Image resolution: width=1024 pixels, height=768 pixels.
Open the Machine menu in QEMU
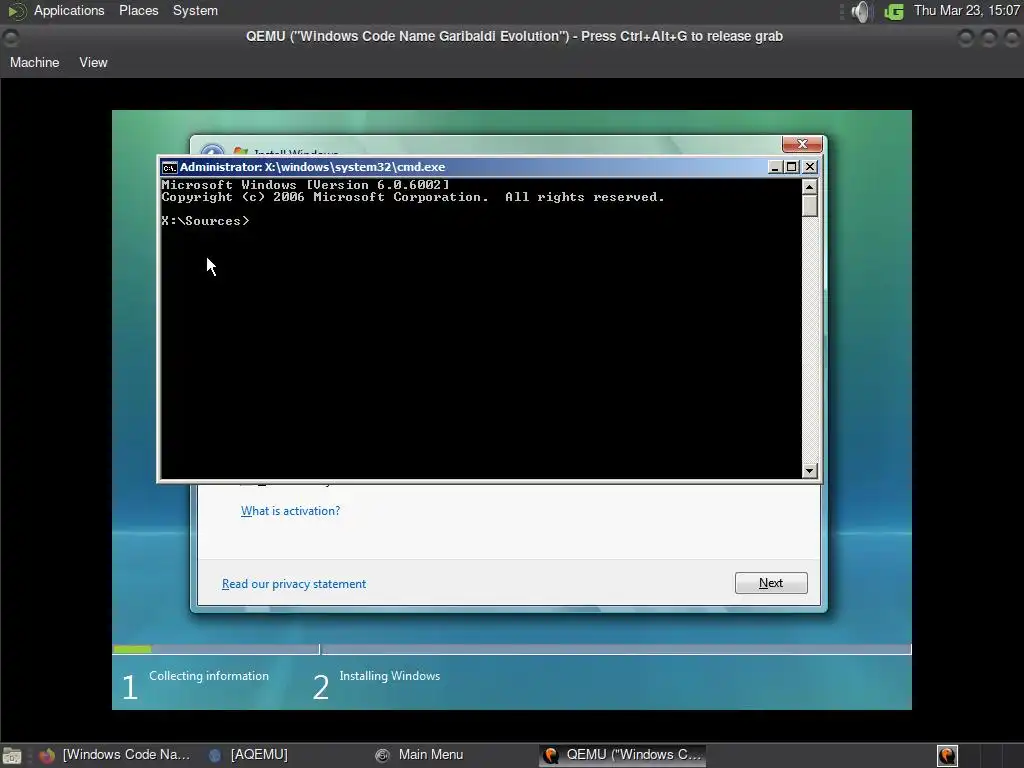point(34,63)
